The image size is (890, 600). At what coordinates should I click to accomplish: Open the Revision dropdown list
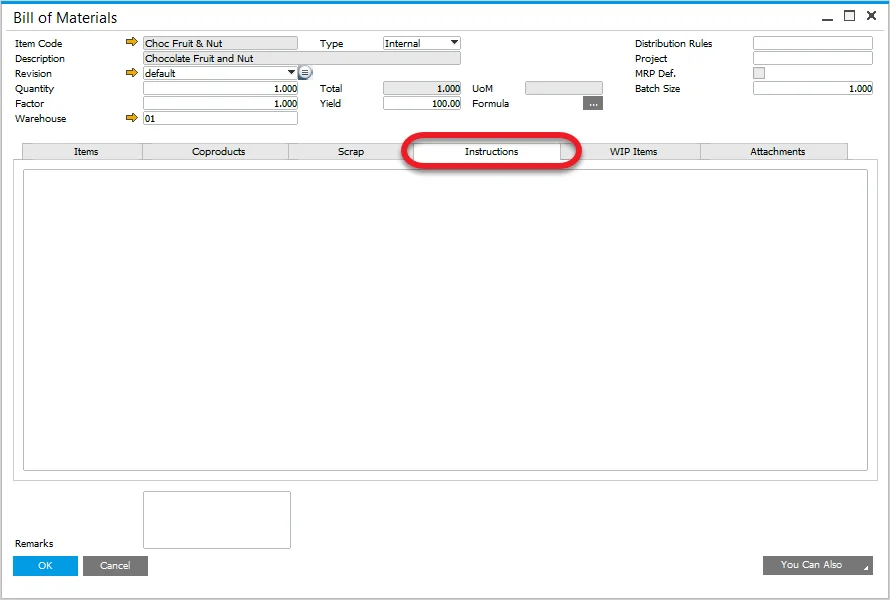pyautogui.click(x=292, y=73)
